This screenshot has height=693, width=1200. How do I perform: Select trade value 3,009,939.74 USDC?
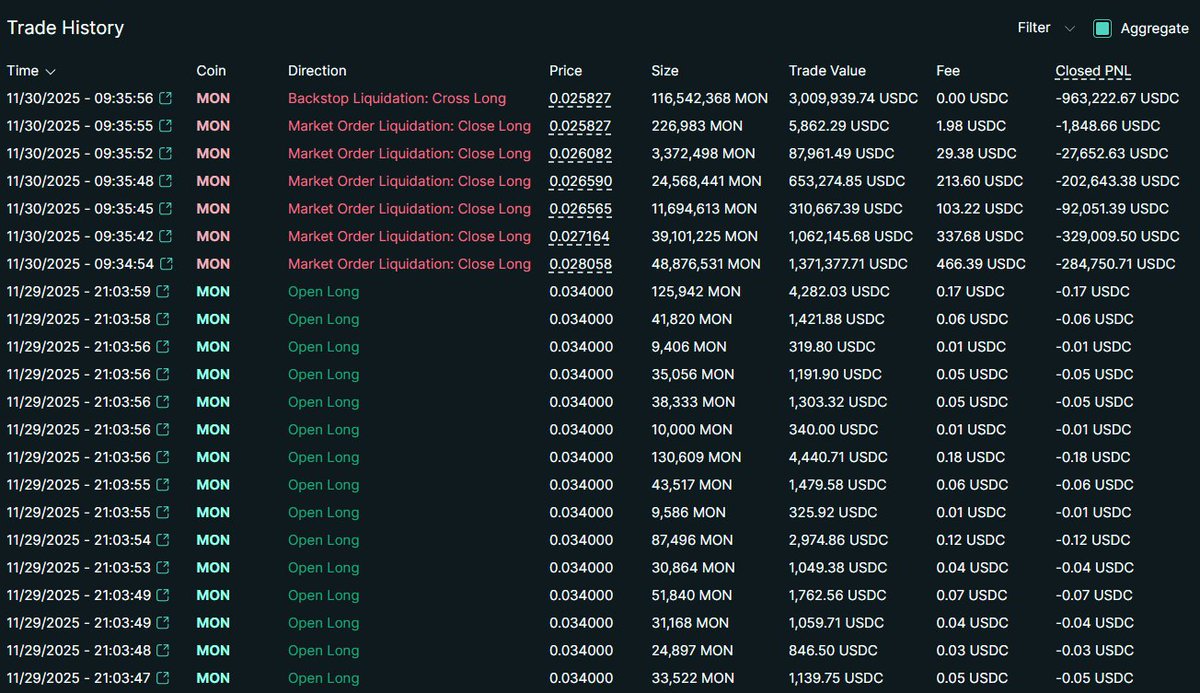(x=855, y=98)
